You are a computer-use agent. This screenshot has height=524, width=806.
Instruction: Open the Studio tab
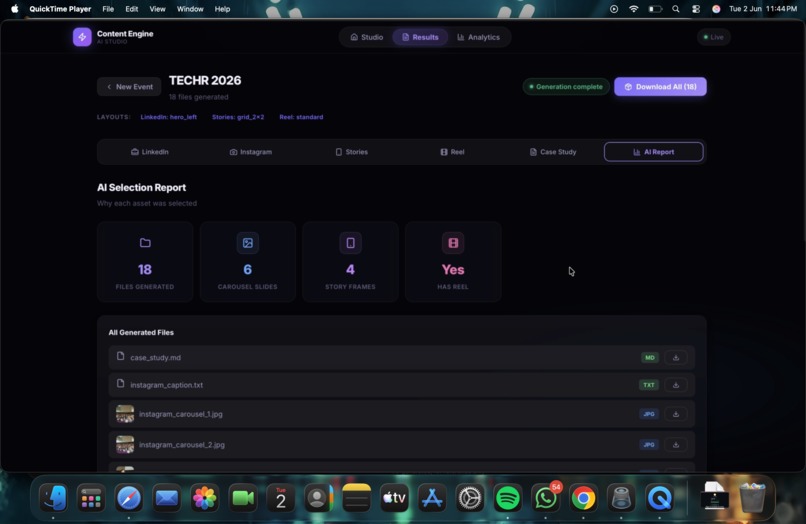point(367,37)
